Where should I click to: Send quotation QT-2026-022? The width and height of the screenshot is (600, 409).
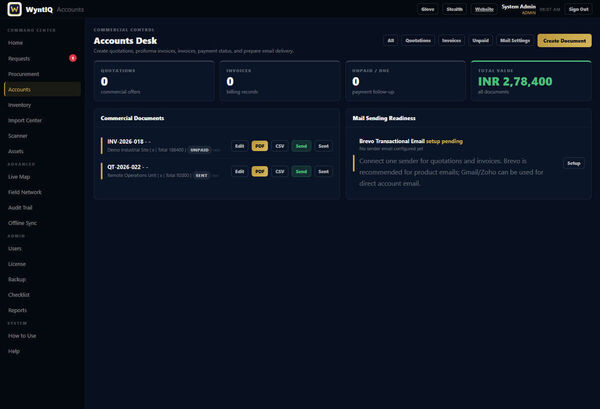pyautogui.click(x=301, y=171)
